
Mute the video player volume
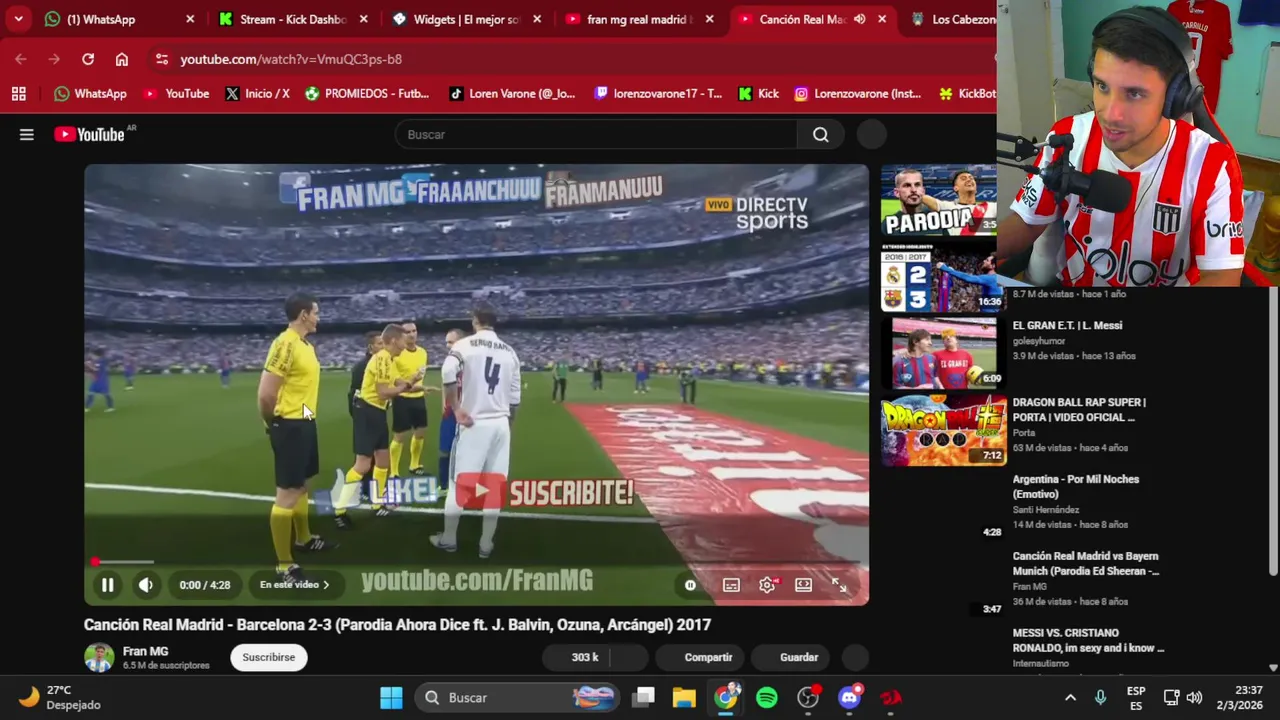(x=146, y=585)
